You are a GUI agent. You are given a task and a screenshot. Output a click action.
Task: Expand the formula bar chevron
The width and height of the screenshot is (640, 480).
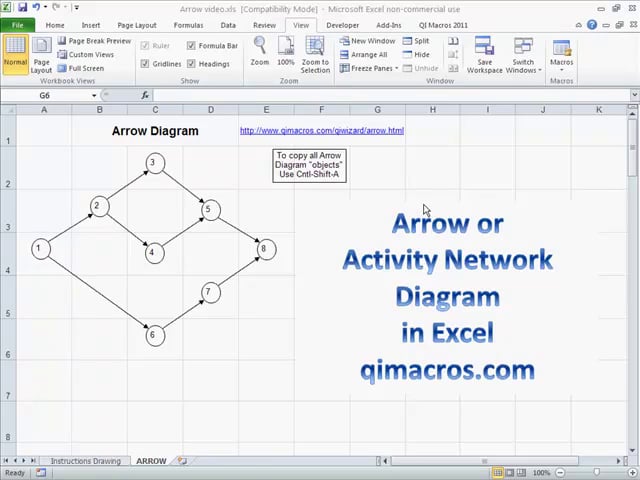[634, 95]
